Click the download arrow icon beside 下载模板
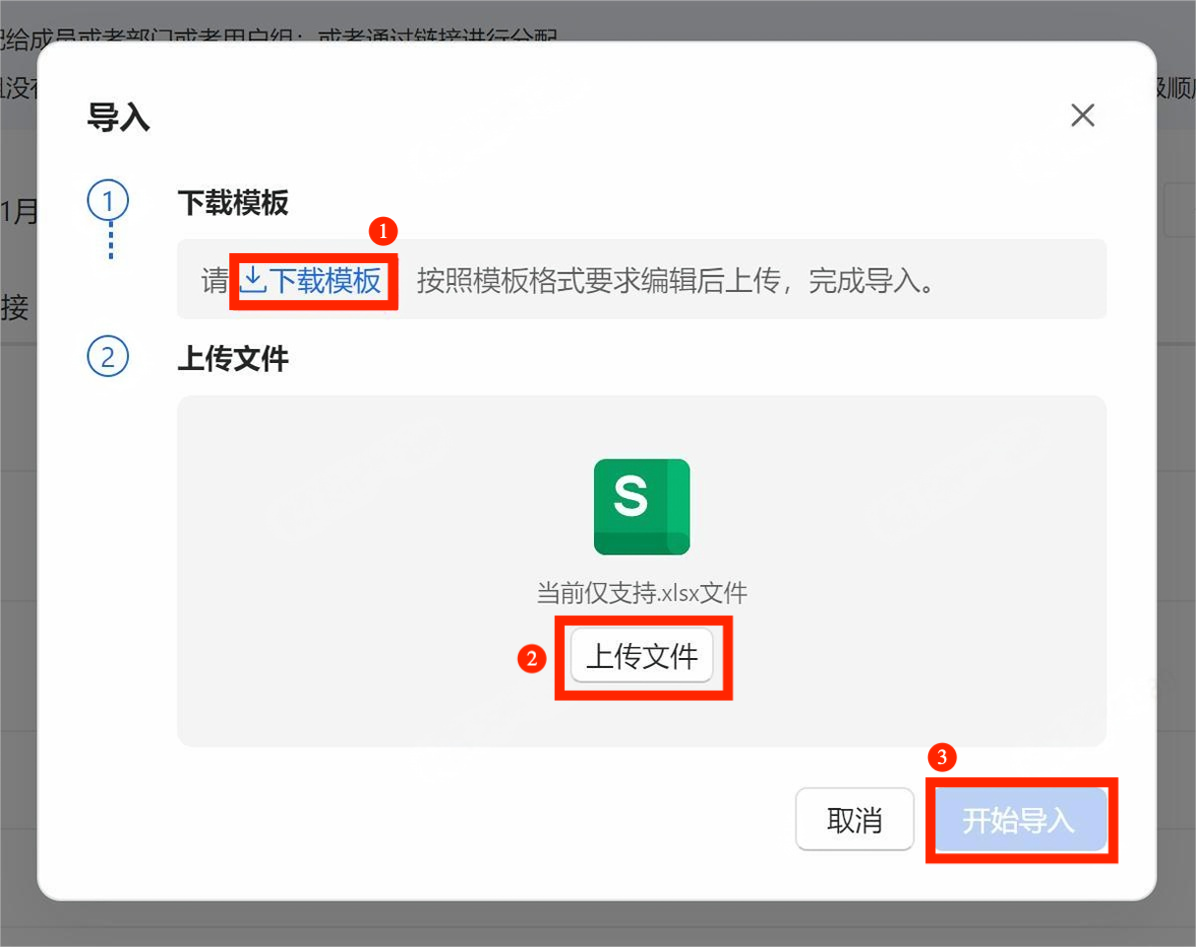Viewport: 1196px width, 947px height. click(254, 280)
